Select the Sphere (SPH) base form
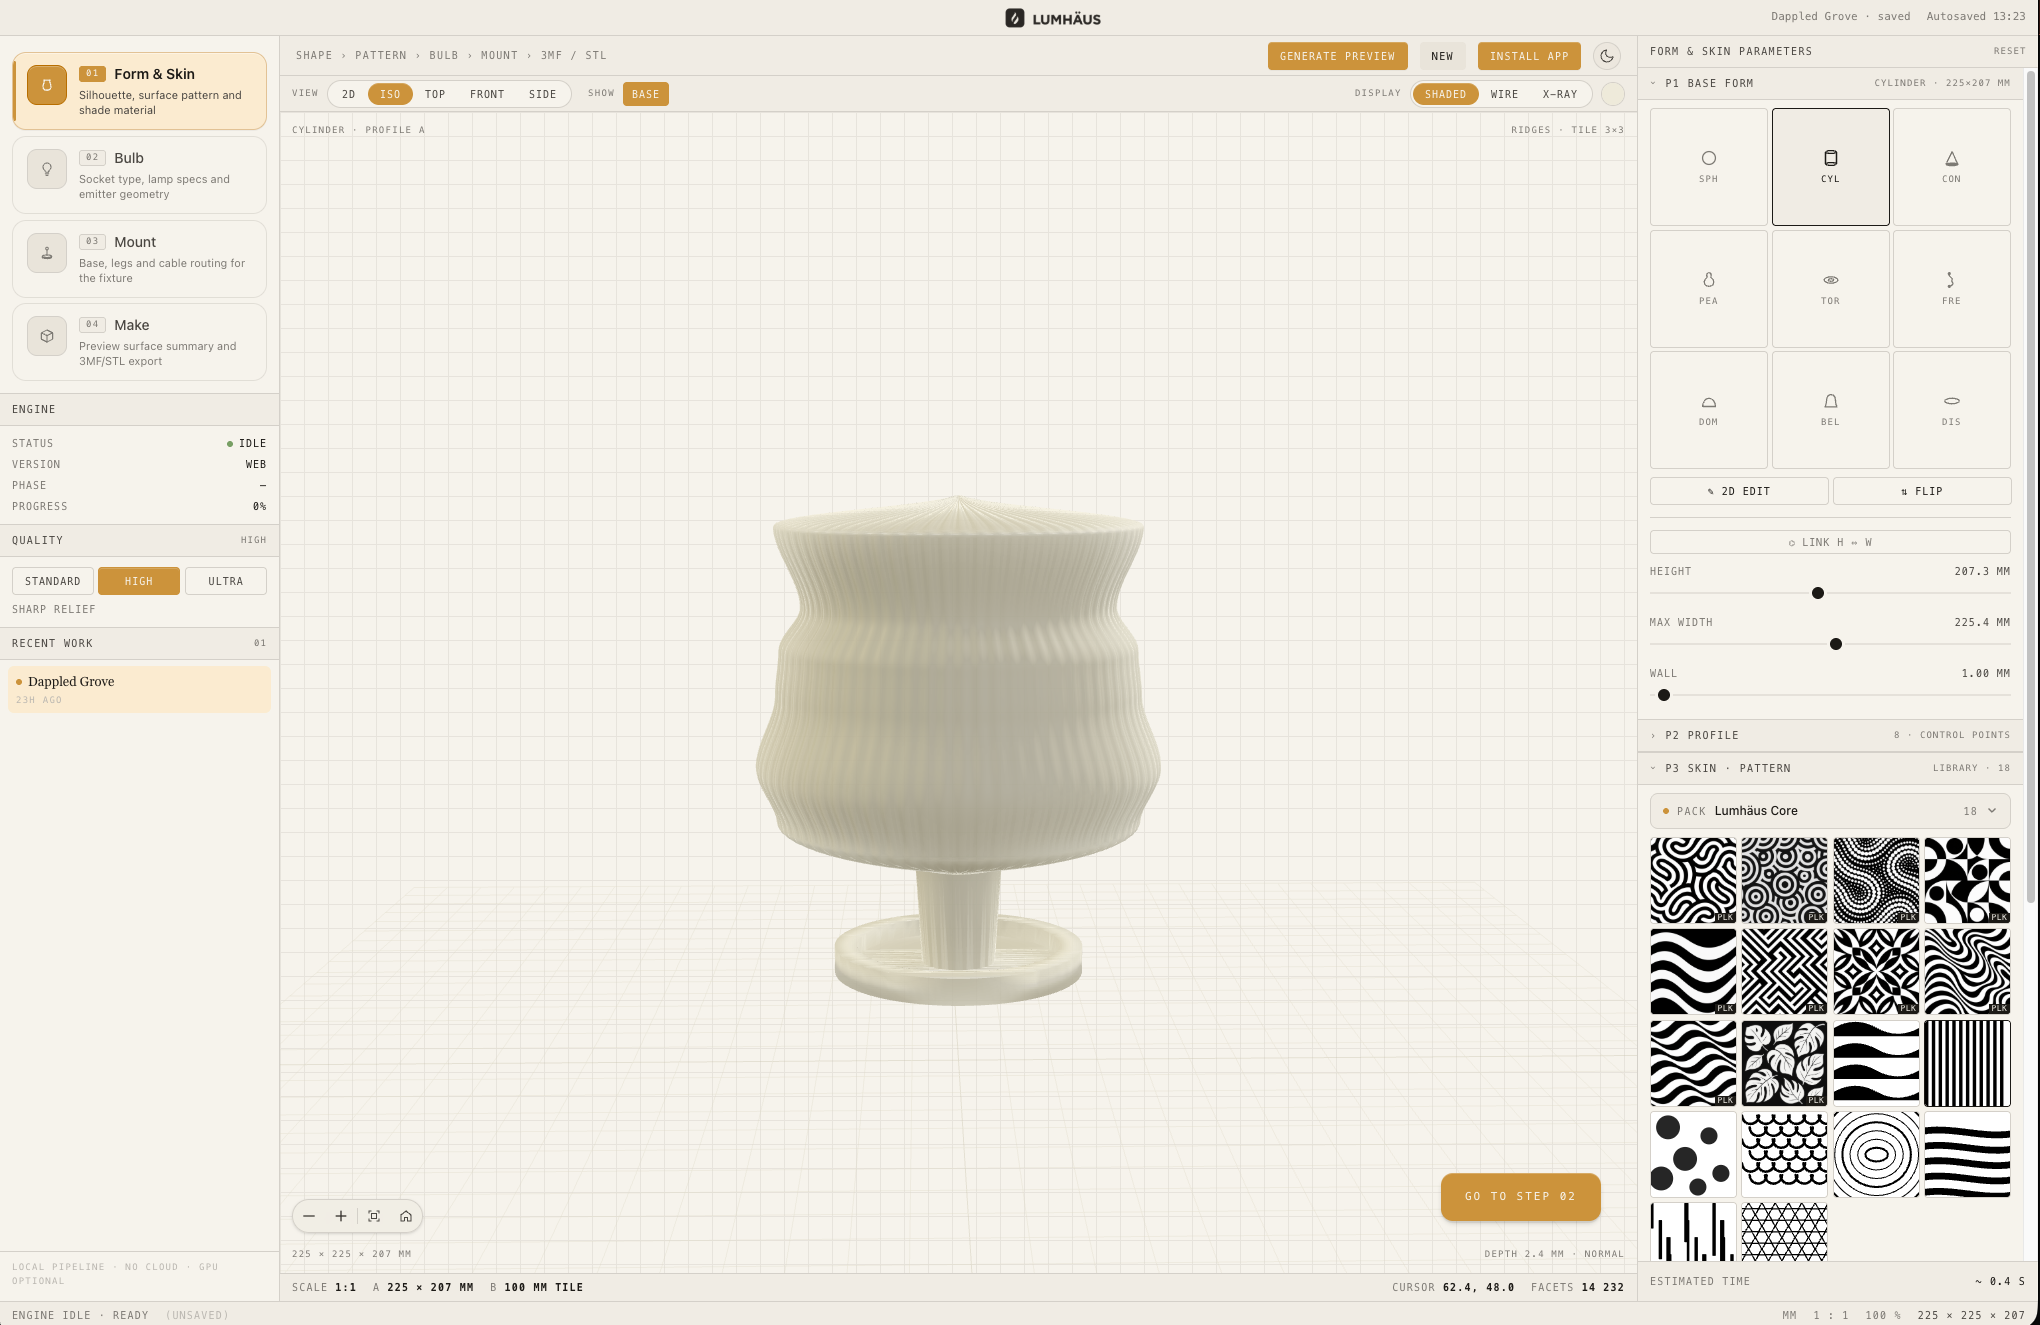 coord(1708,167)
